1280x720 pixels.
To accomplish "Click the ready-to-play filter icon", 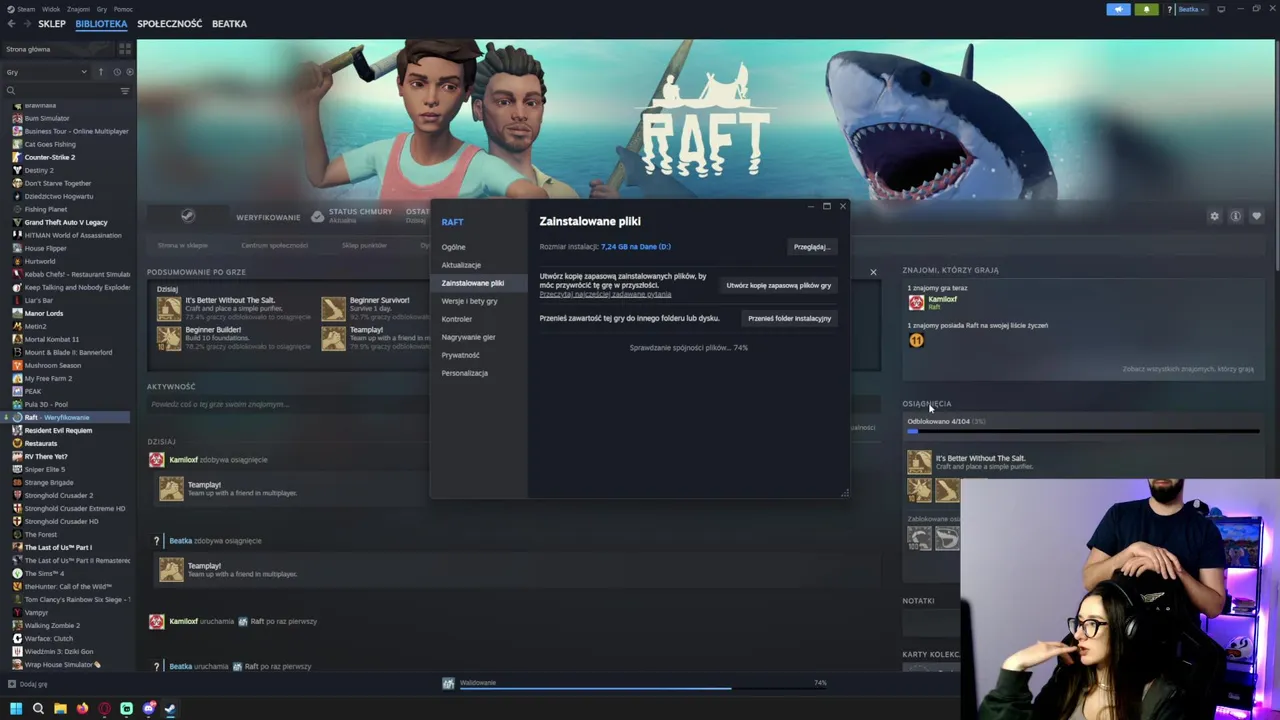I will coord(129,72).
